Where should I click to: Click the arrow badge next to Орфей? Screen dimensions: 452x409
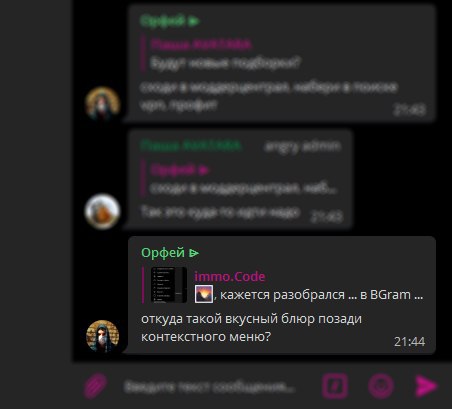[194, 253]
